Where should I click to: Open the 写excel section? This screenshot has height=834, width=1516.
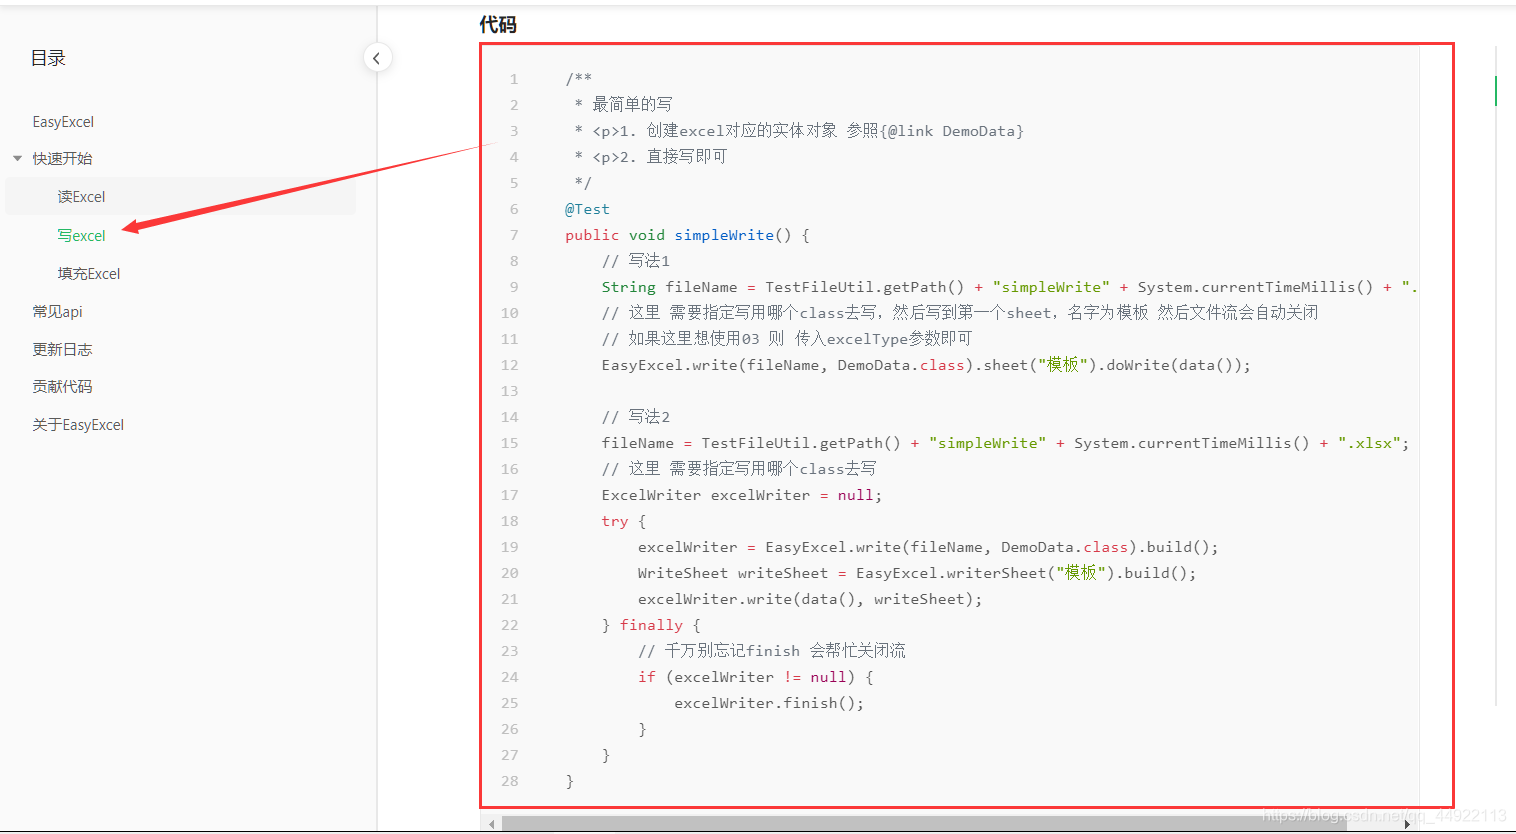81,236
